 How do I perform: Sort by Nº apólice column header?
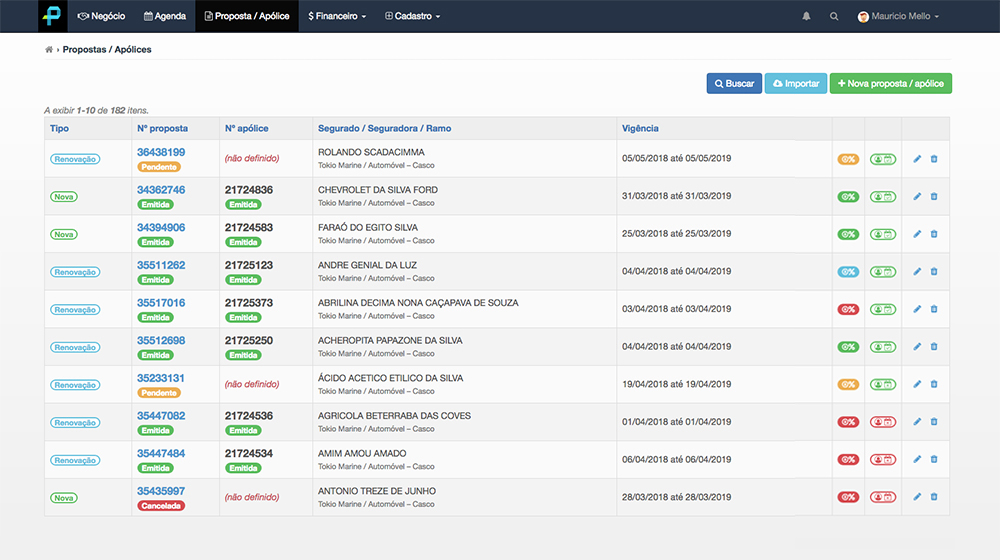[x=246, y=128]
